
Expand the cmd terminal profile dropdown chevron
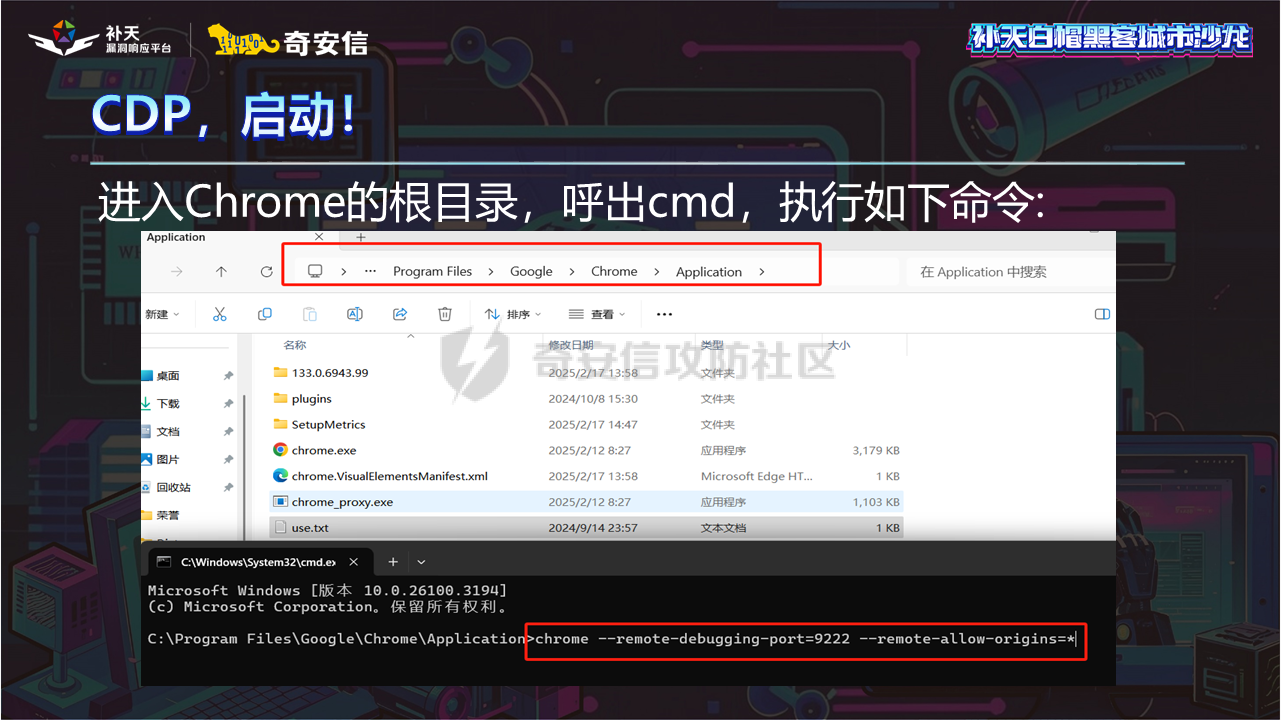point(421,562)
